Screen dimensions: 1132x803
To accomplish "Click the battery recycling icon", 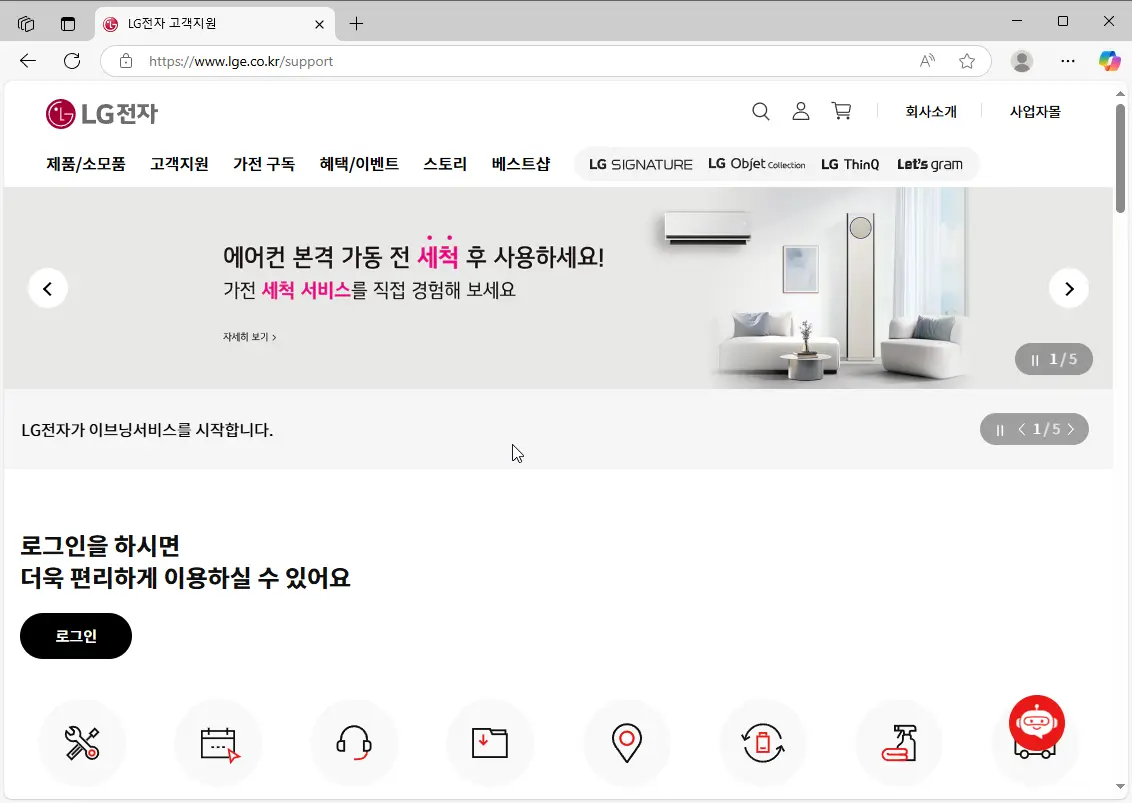I will [763, 742].
